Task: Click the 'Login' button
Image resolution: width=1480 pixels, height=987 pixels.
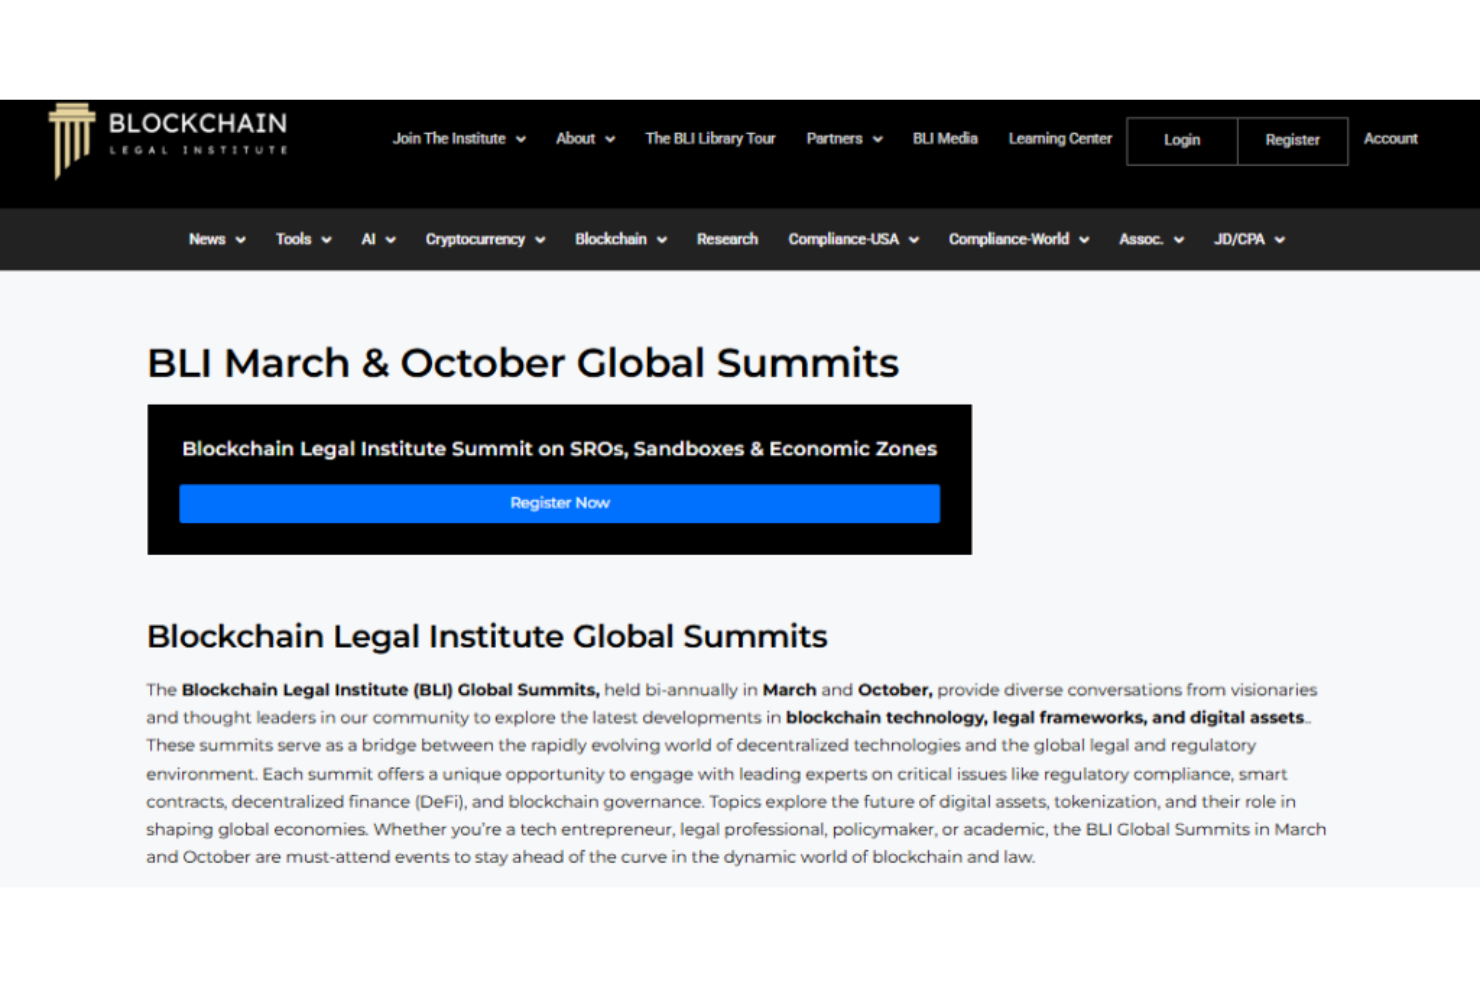Action: (x=1181, y=140)
